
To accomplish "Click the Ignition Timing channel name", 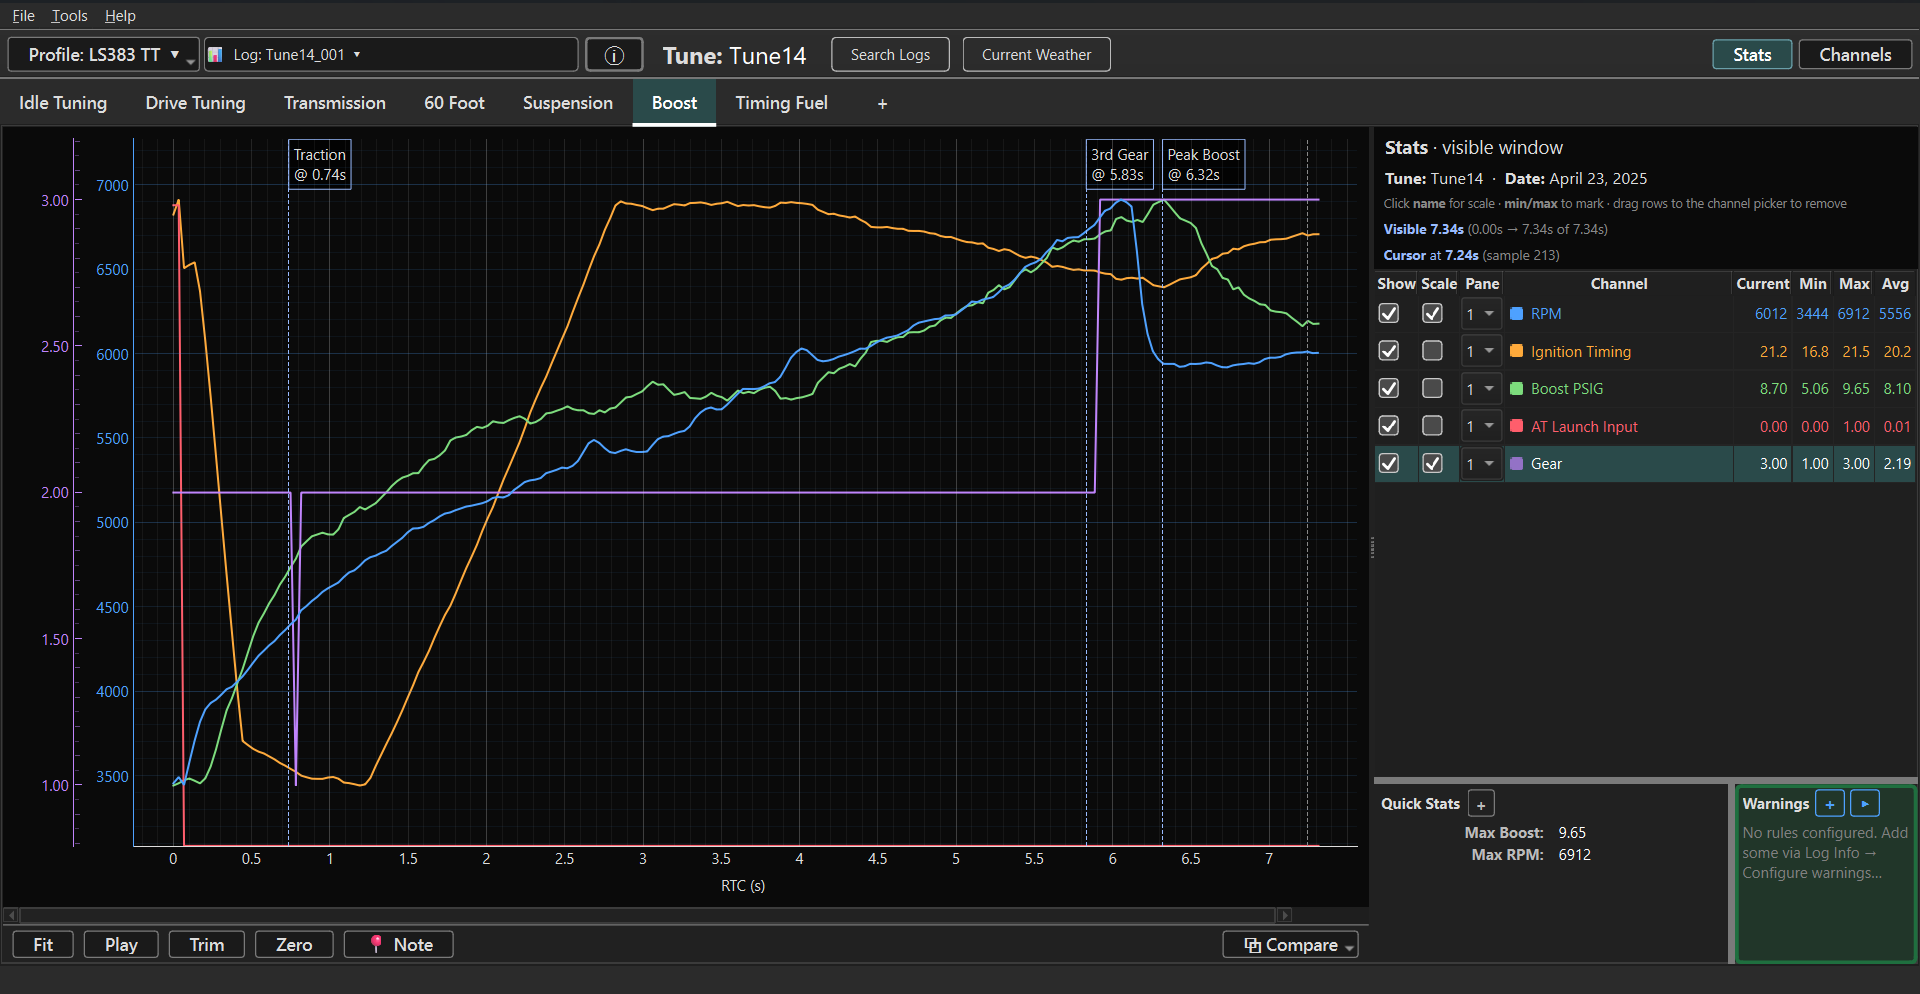I will coord(1580,351).
